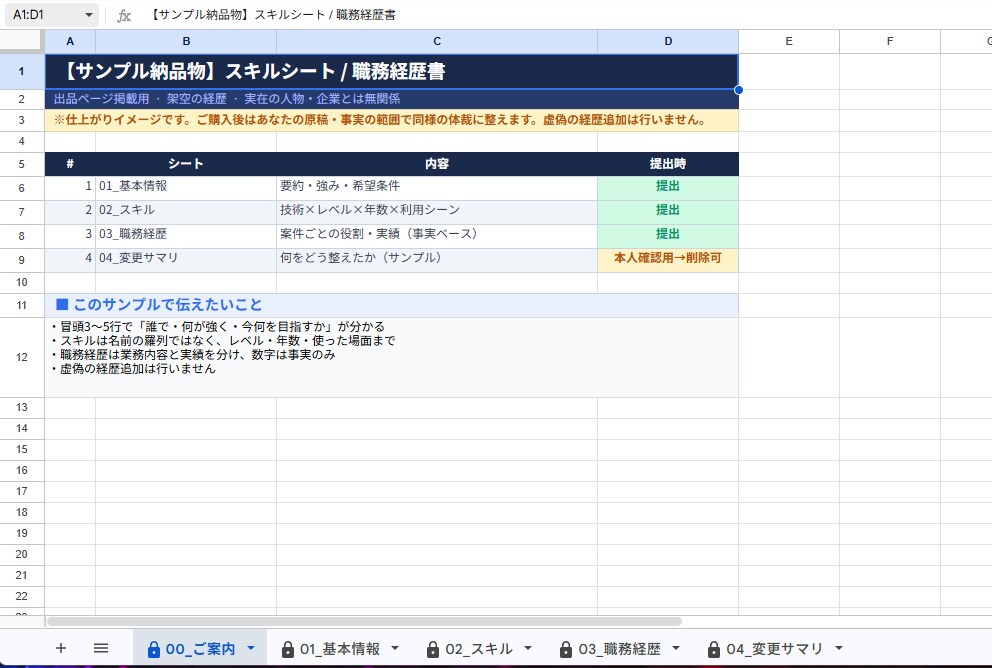Select column B header

tap(186, 41)
